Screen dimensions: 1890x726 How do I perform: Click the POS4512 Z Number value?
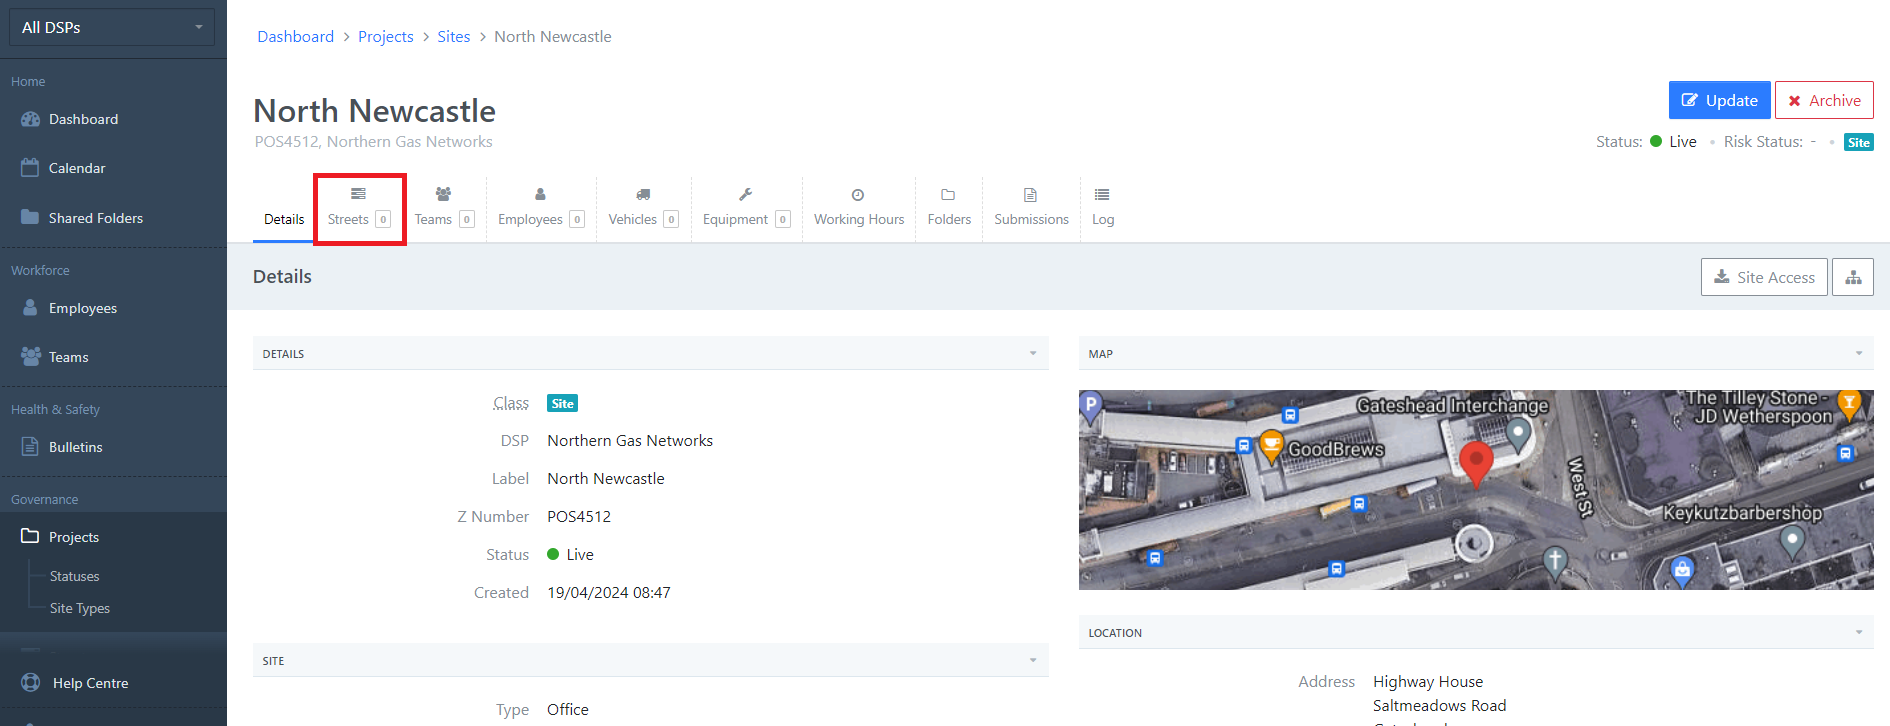pos(579,516)
